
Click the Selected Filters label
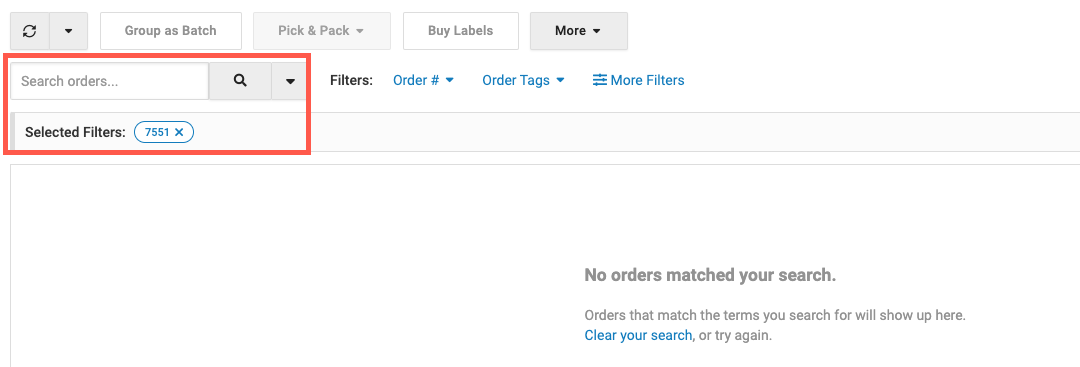click(x=75, y=132)
